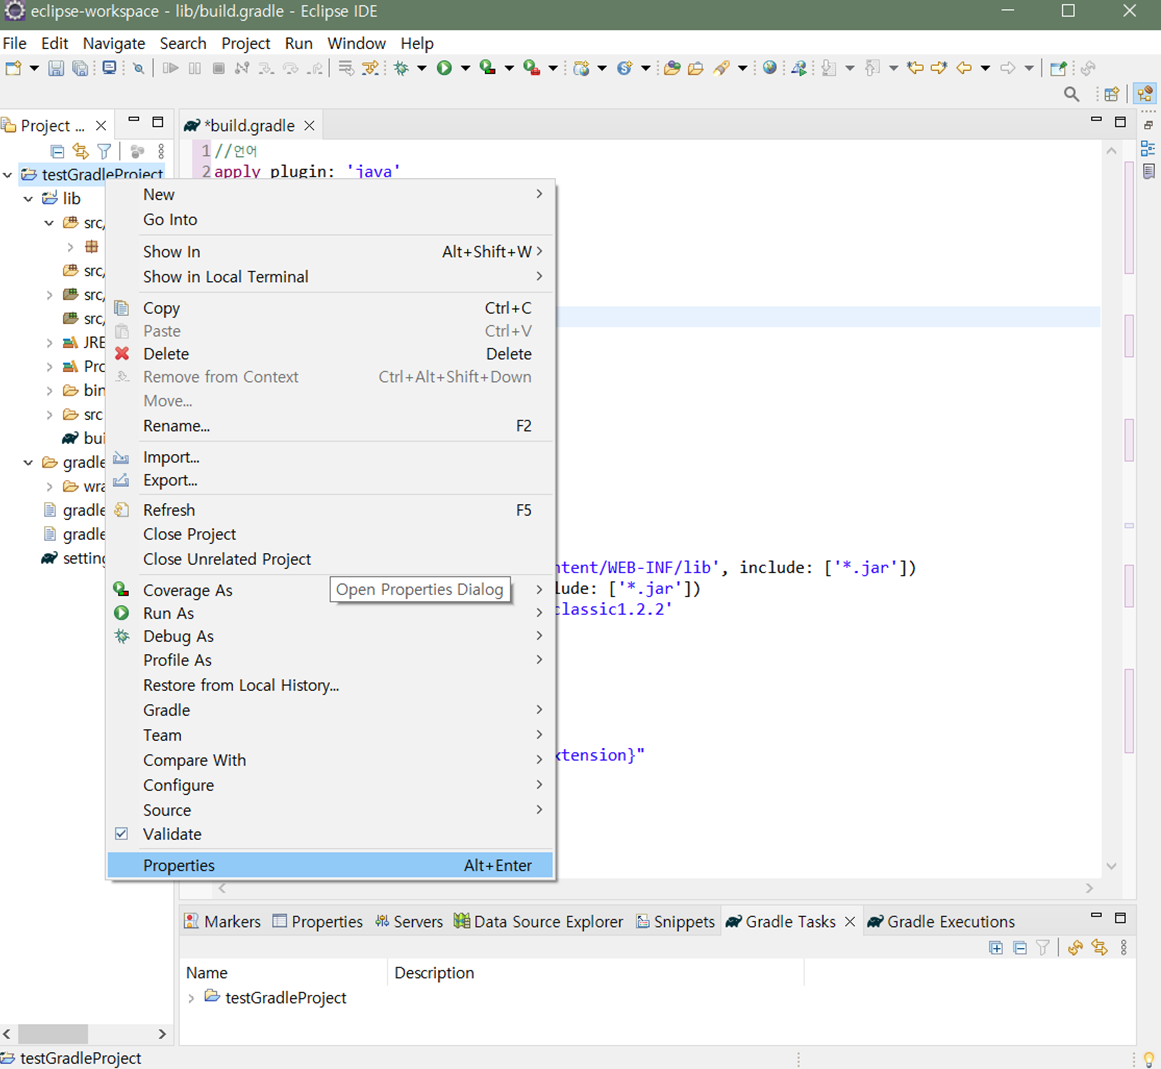Open the Help menu

click(x=417, y=44)
